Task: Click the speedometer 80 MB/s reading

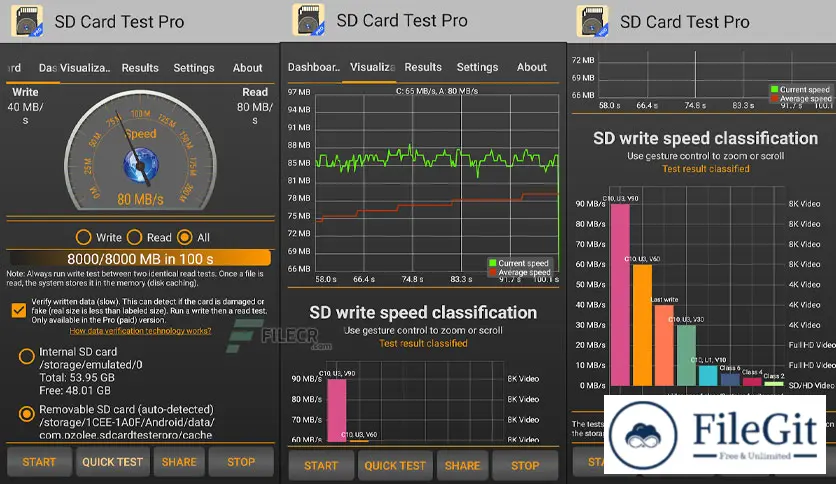Action: tap(140, 199)
